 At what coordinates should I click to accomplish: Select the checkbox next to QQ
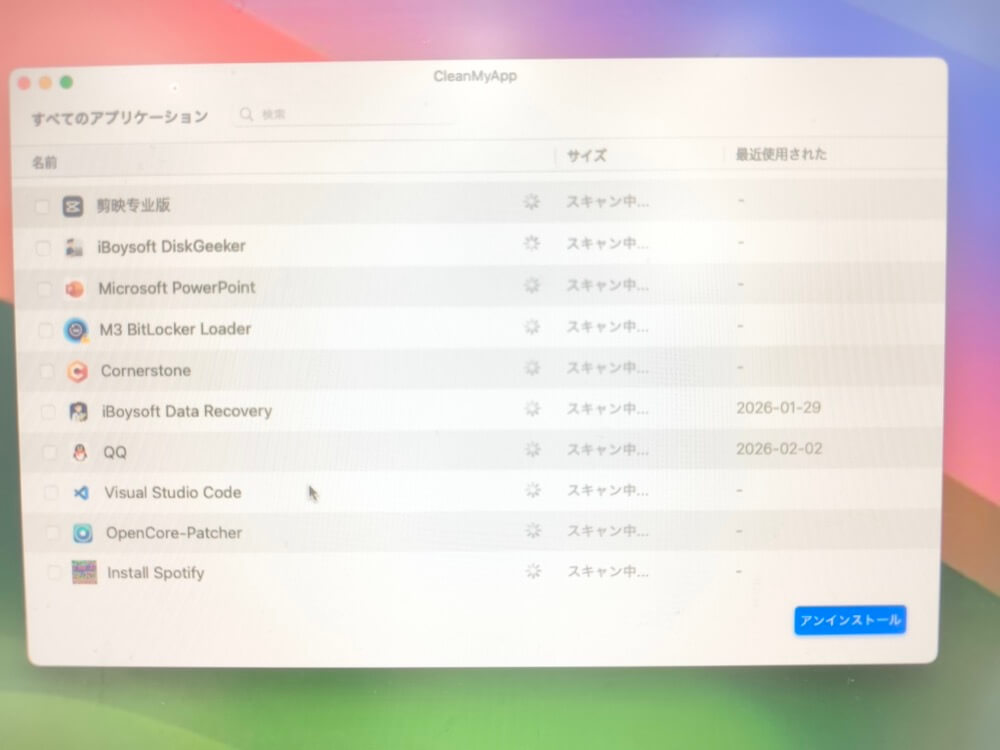coord(50,453)
